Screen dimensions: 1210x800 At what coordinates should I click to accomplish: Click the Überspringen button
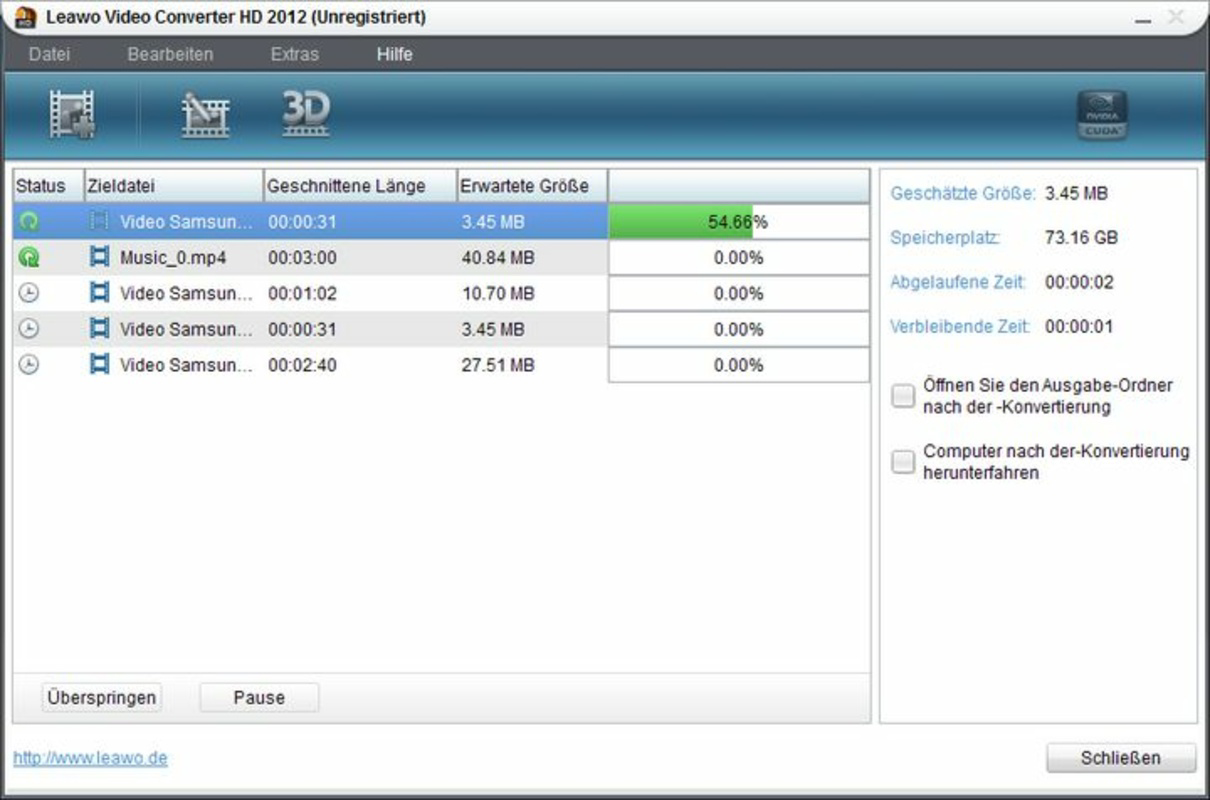point(101,697)
